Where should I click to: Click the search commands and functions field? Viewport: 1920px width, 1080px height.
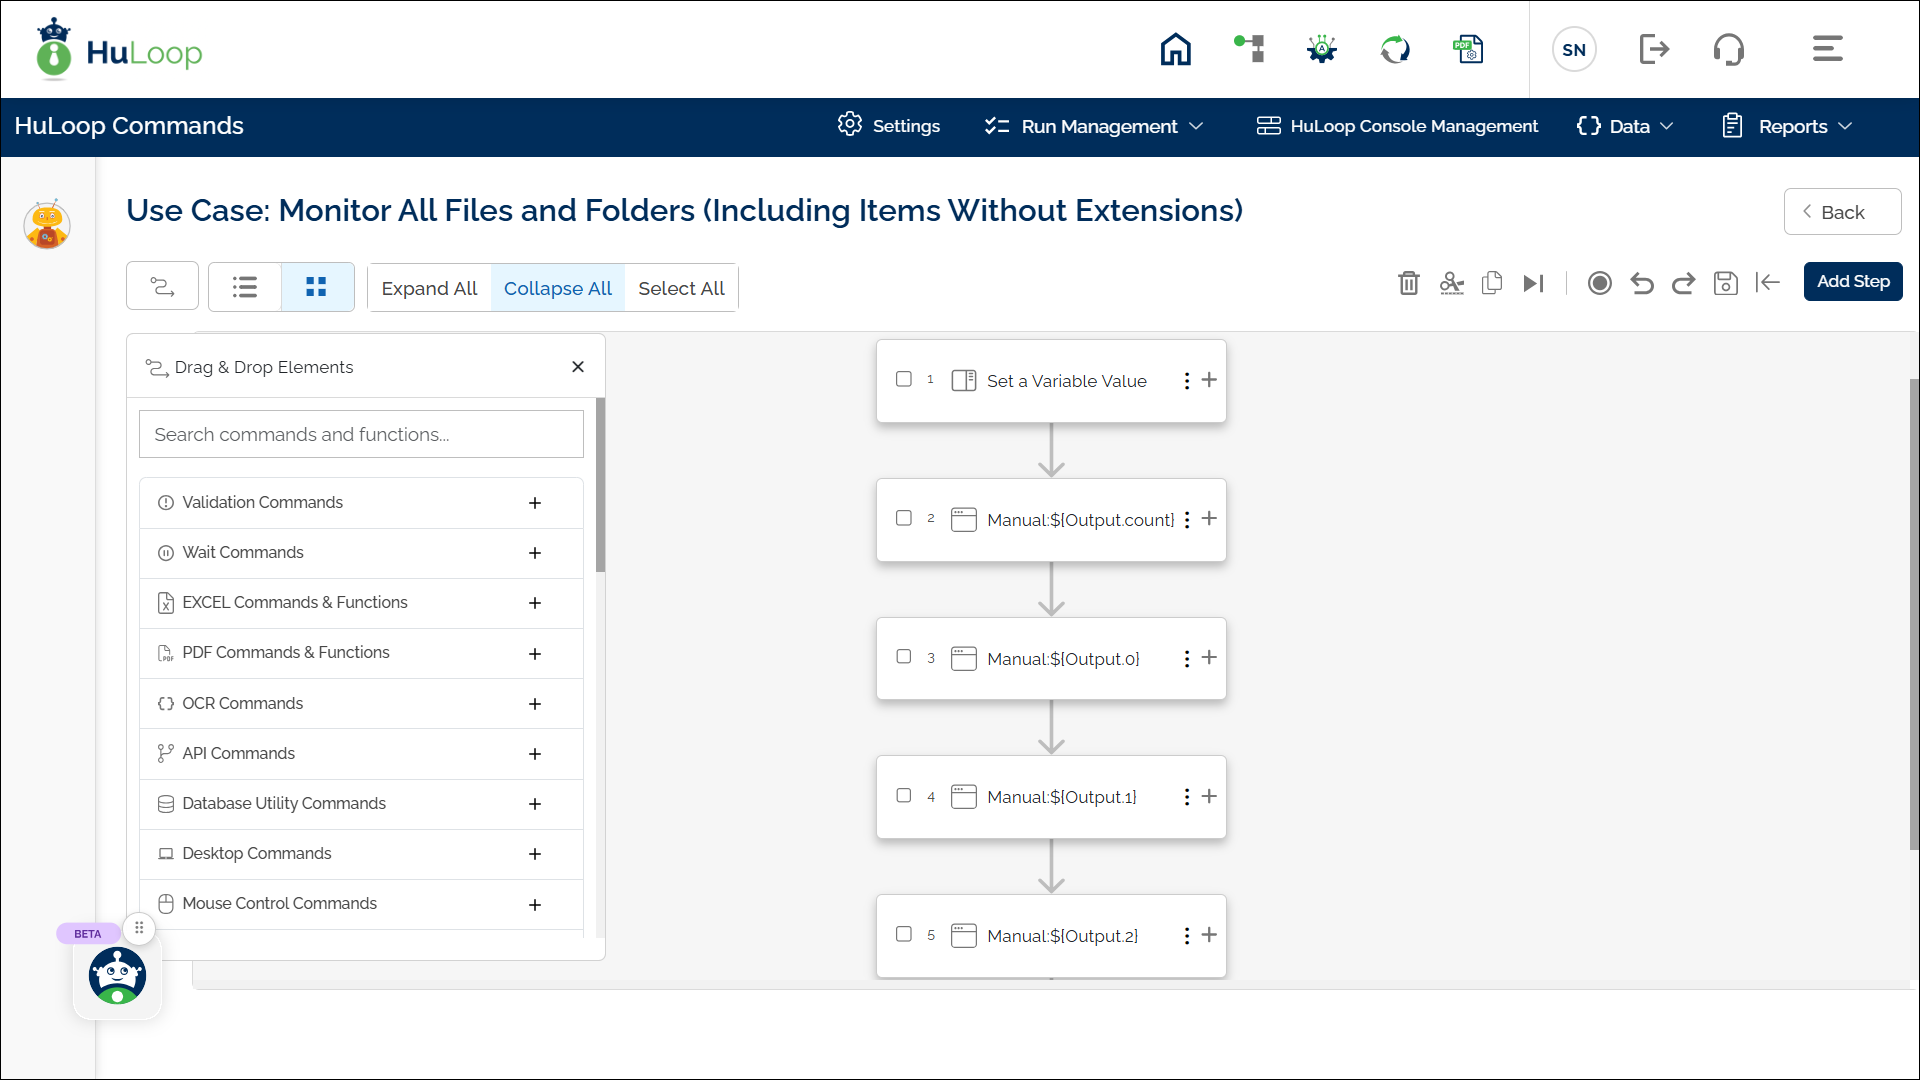coord(361,434)
